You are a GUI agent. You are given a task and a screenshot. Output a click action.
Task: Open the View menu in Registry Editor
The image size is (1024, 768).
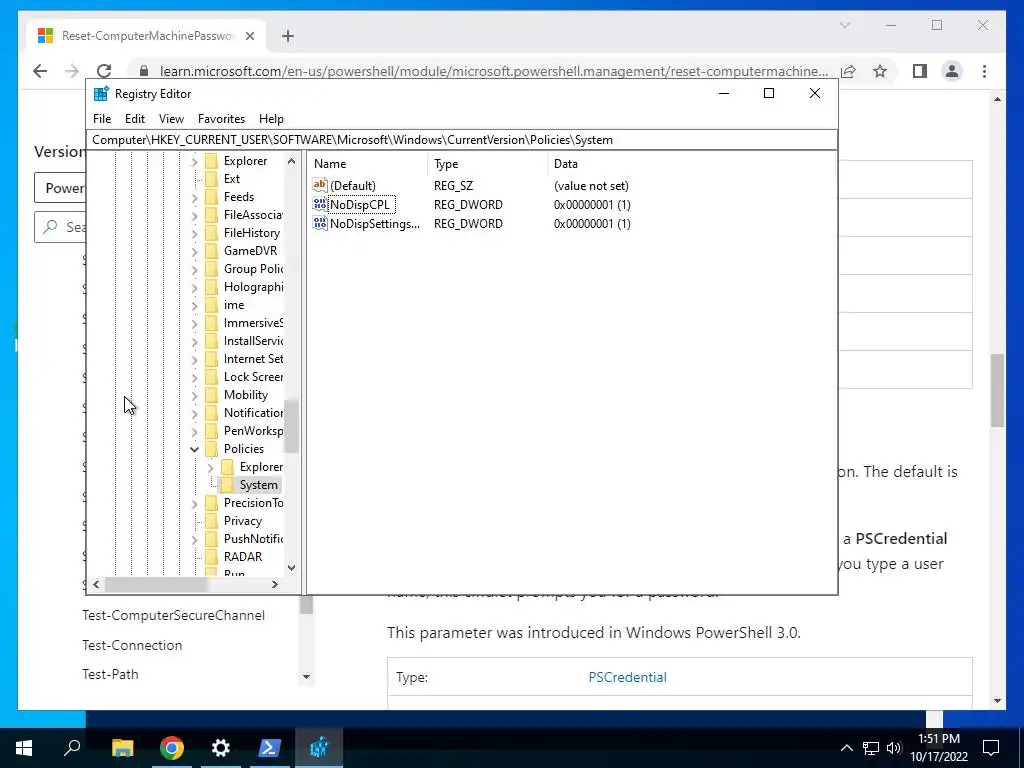pyautogui.click(x=171, y=119)
